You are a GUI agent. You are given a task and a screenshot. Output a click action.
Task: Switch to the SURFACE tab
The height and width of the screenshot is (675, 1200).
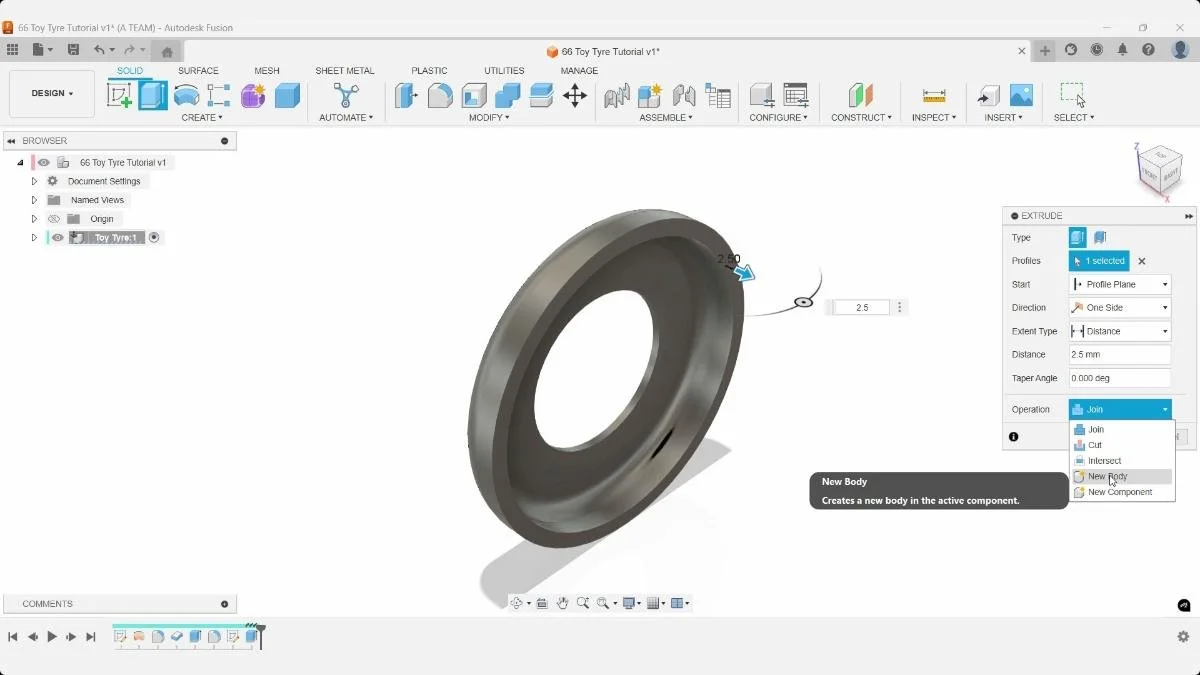[198, 71]
